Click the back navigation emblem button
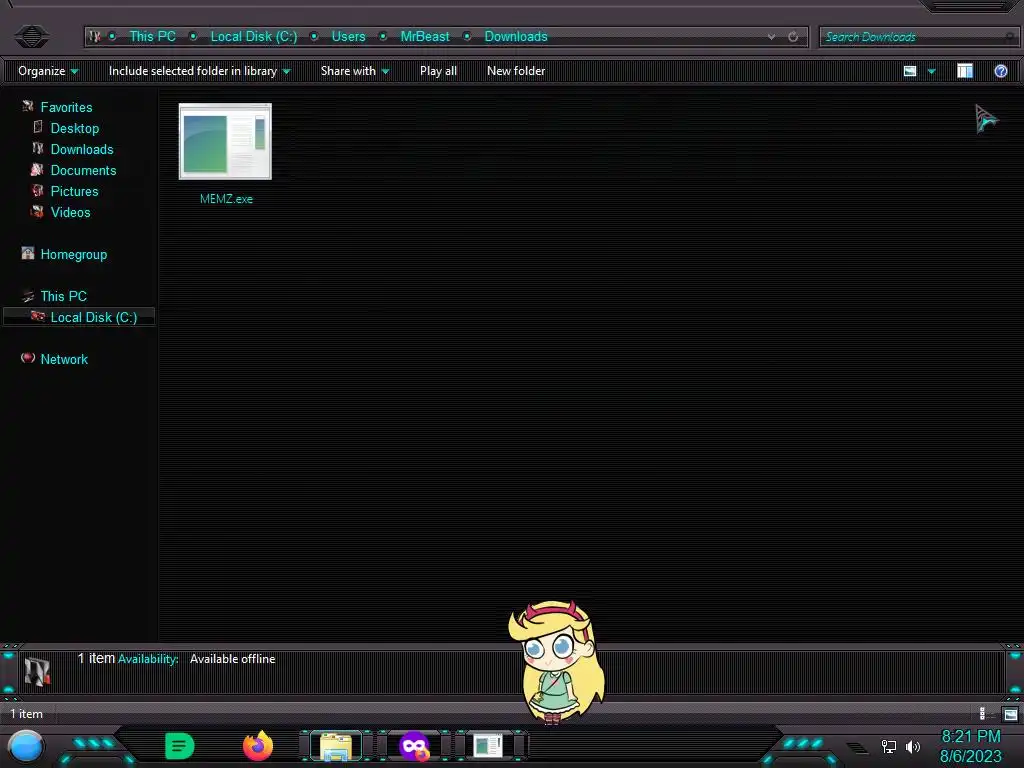This screenshot has height=768, width=1024. coord(31,36)
